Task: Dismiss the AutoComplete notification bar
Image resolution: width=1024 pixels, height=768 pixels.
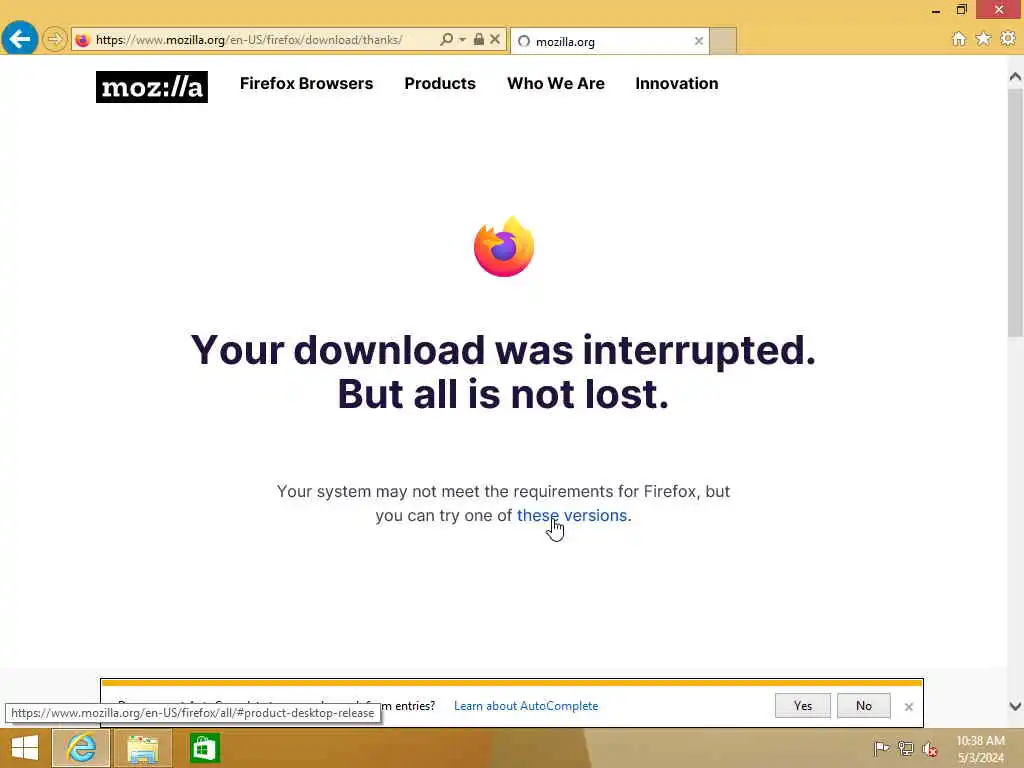Action: point(908,707)
